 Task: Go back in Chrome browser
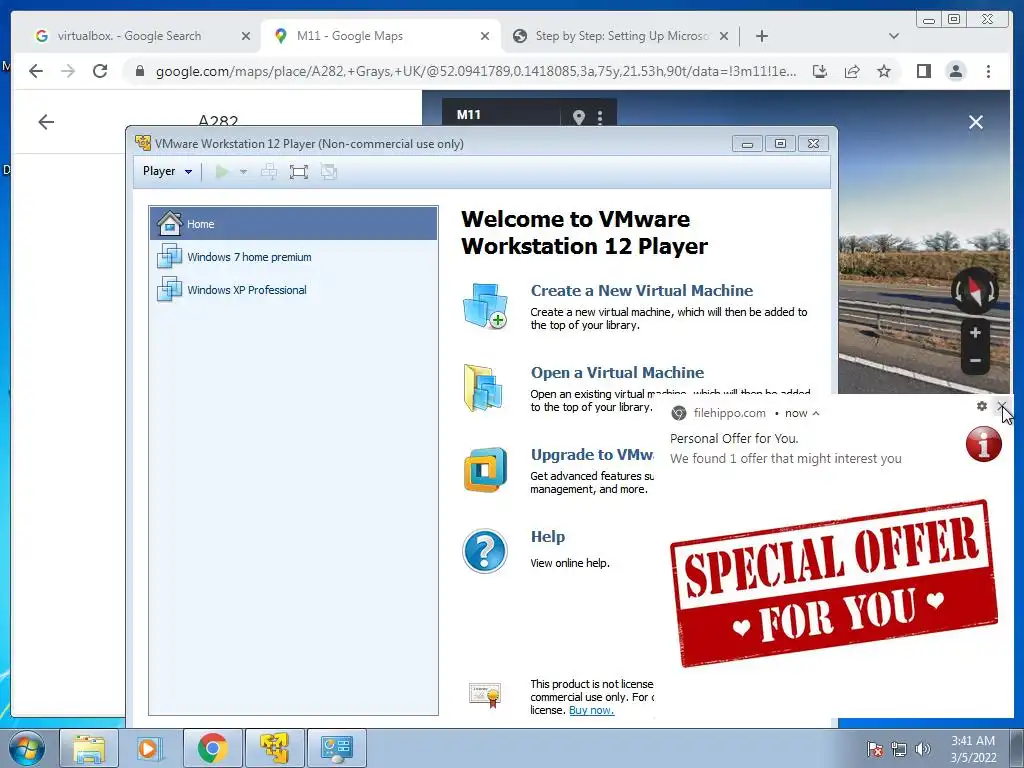pos(36,71)
